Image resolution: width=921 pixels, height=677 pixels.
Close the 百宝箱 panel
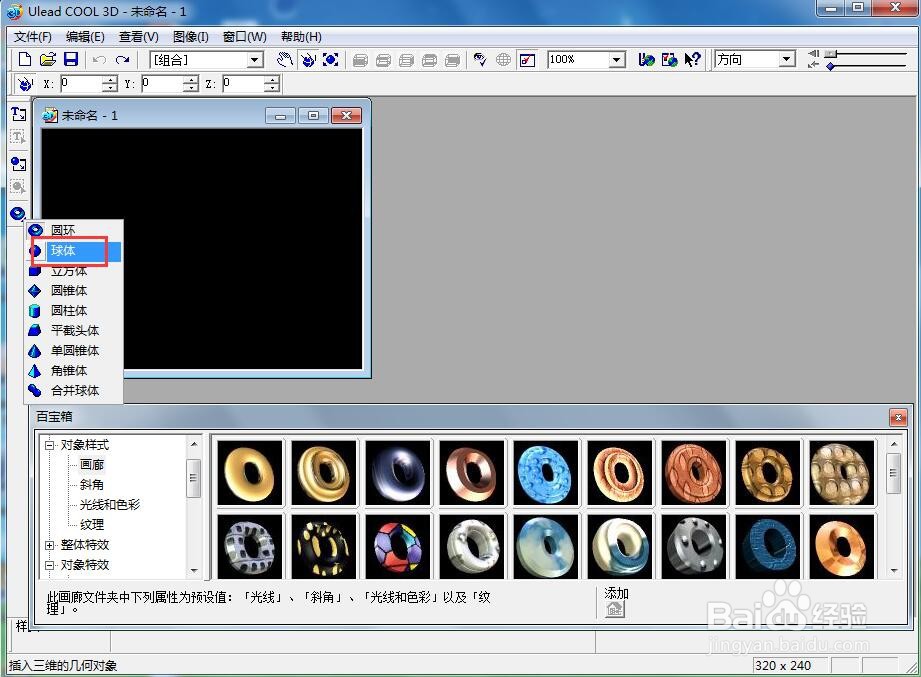[898, 417]
